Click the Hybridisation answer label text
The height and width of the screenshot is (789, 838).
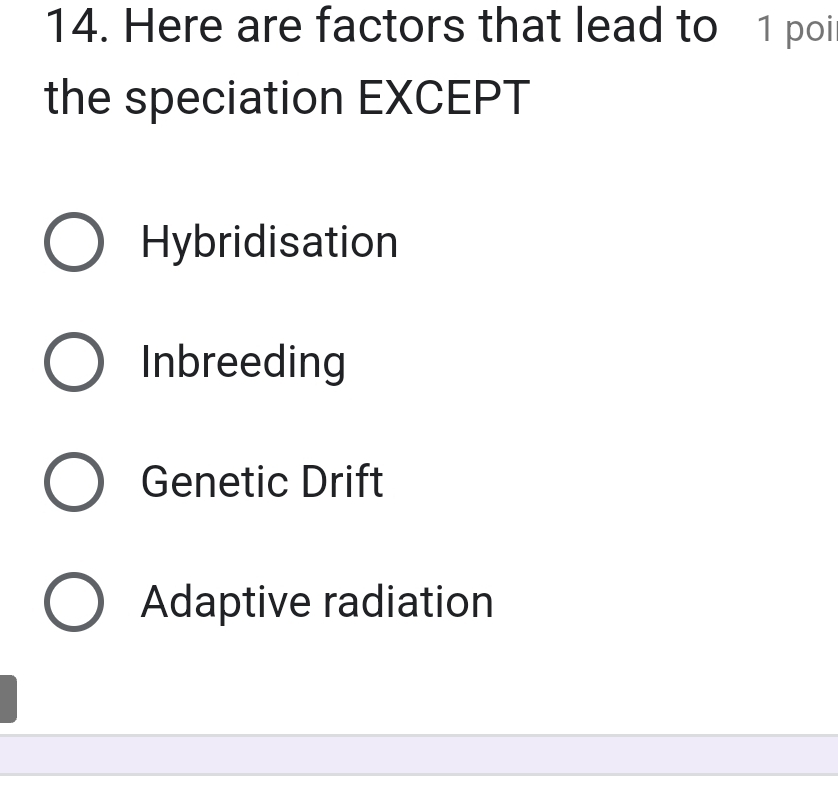coord(269,243)
